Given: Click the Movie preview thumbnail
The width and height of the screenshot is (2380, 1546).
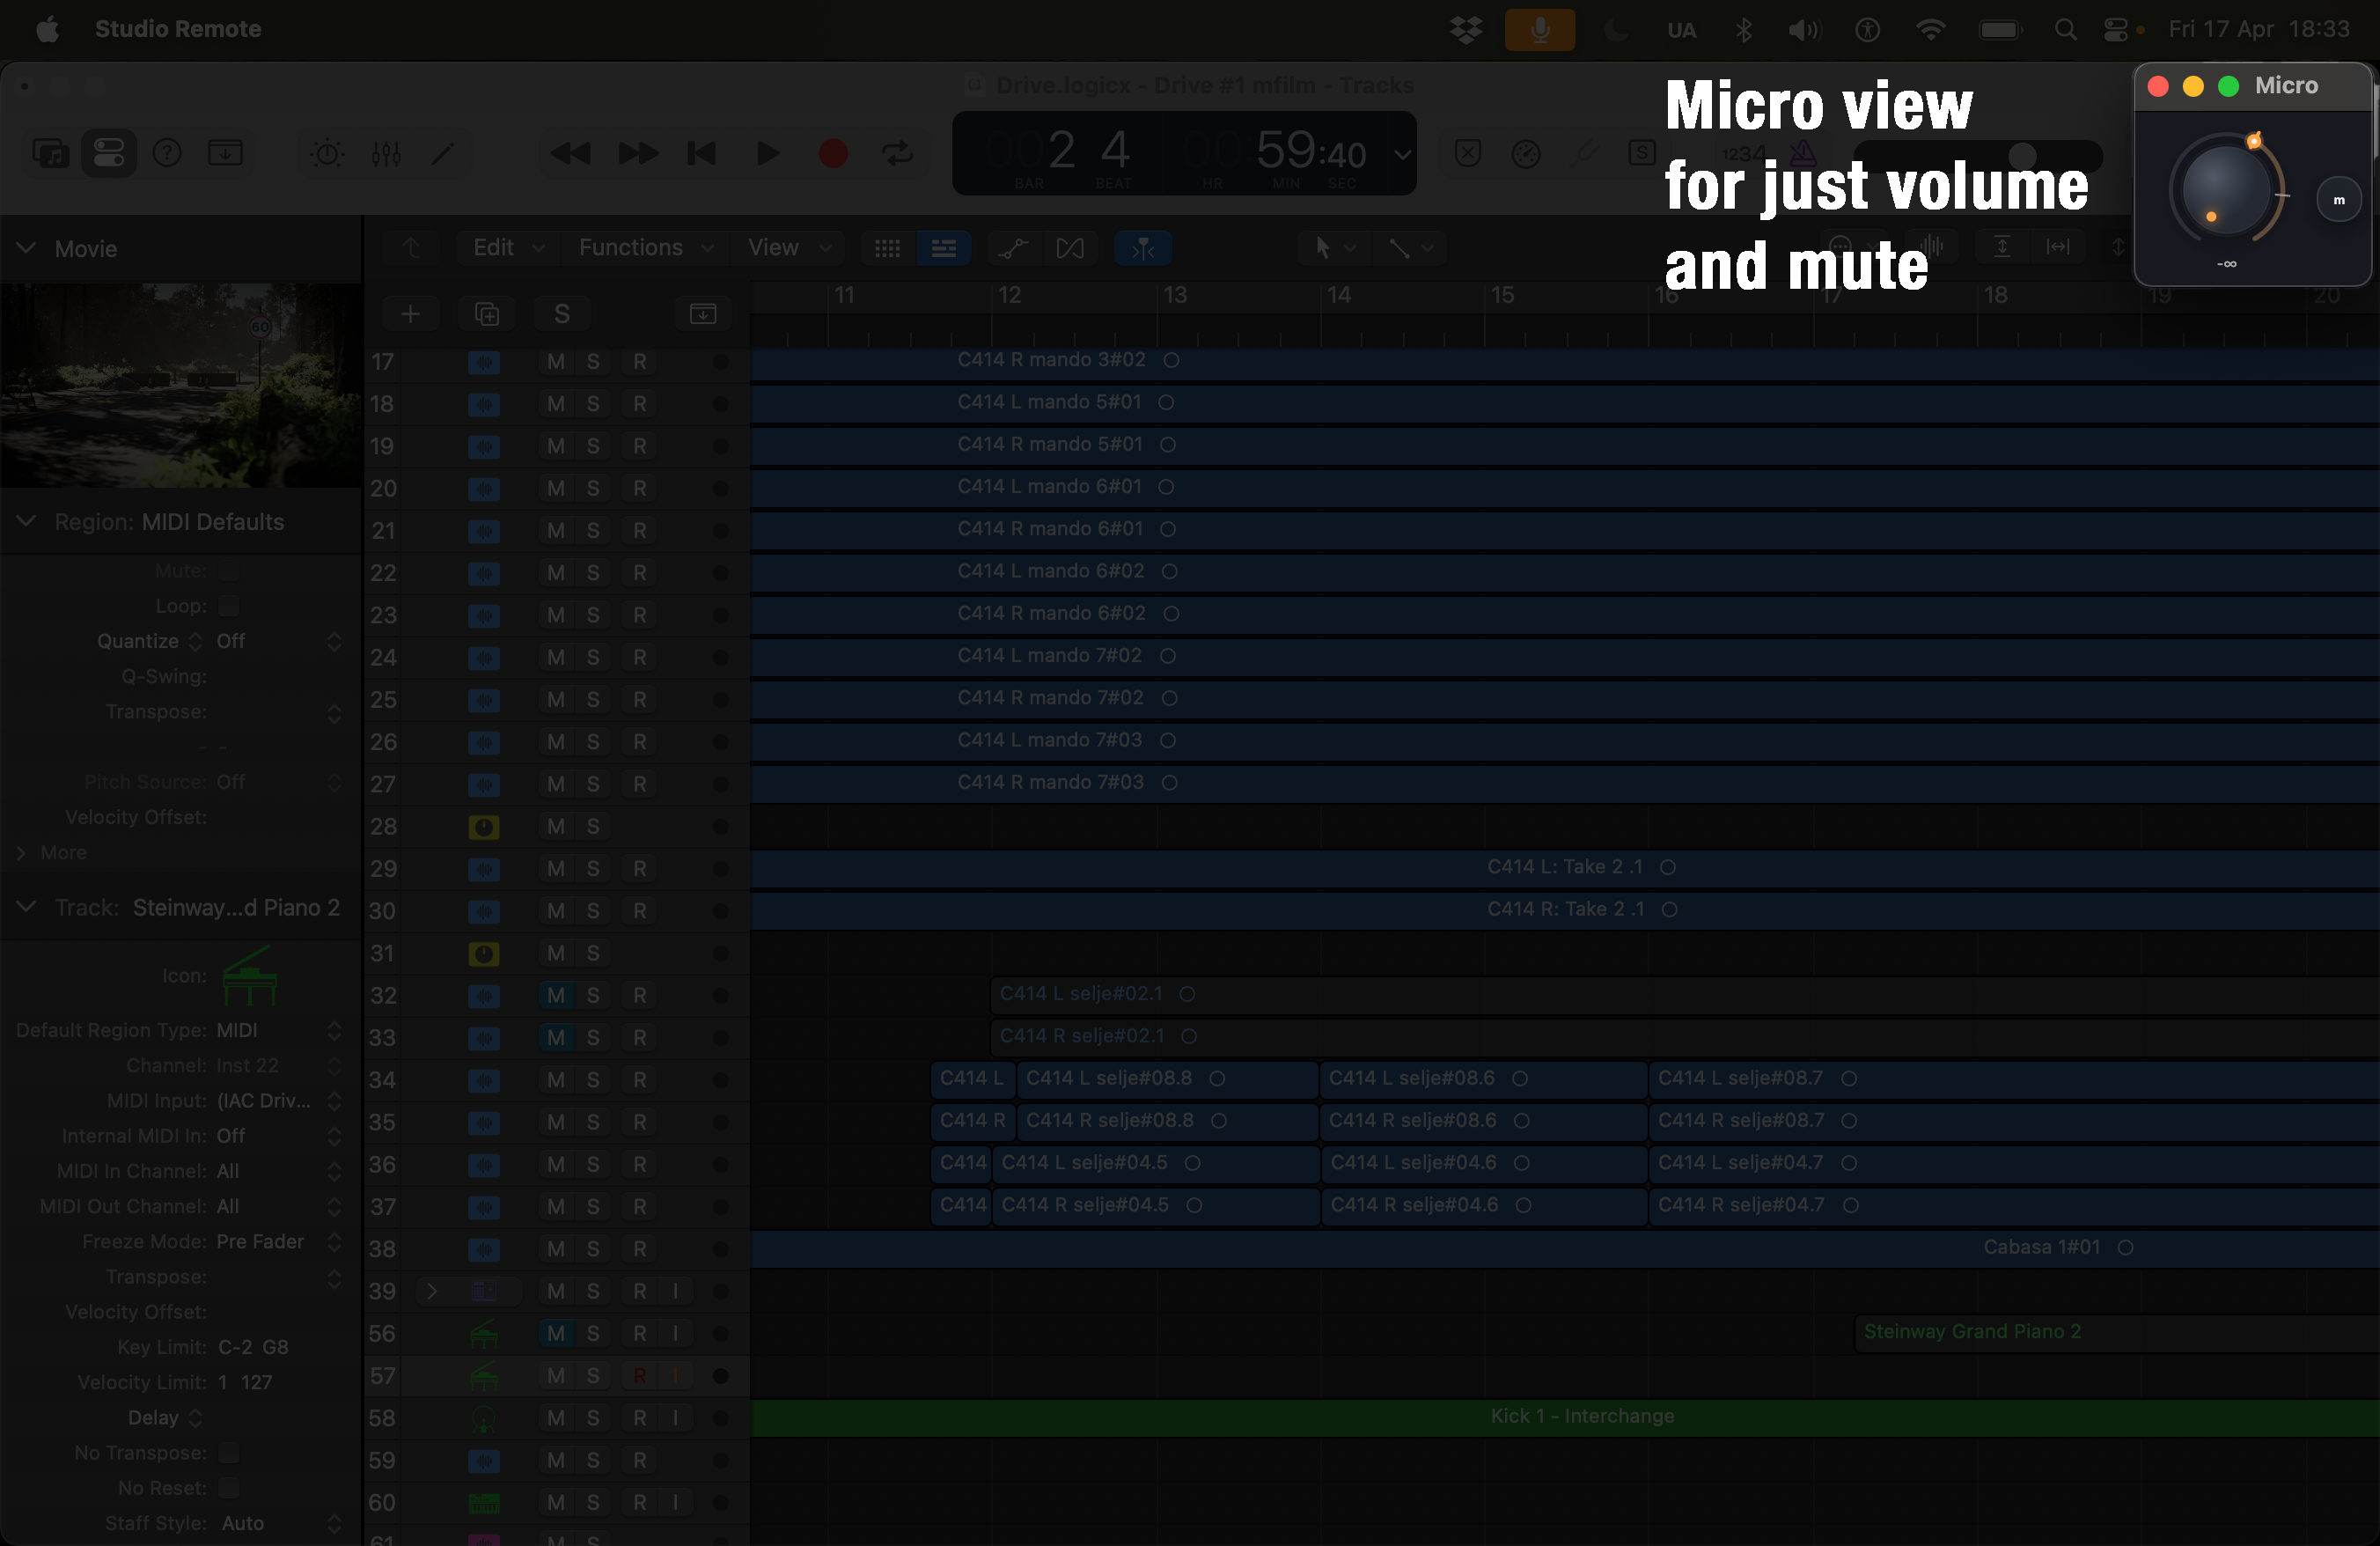Looking at the screenshot, I should pos(180,385).
